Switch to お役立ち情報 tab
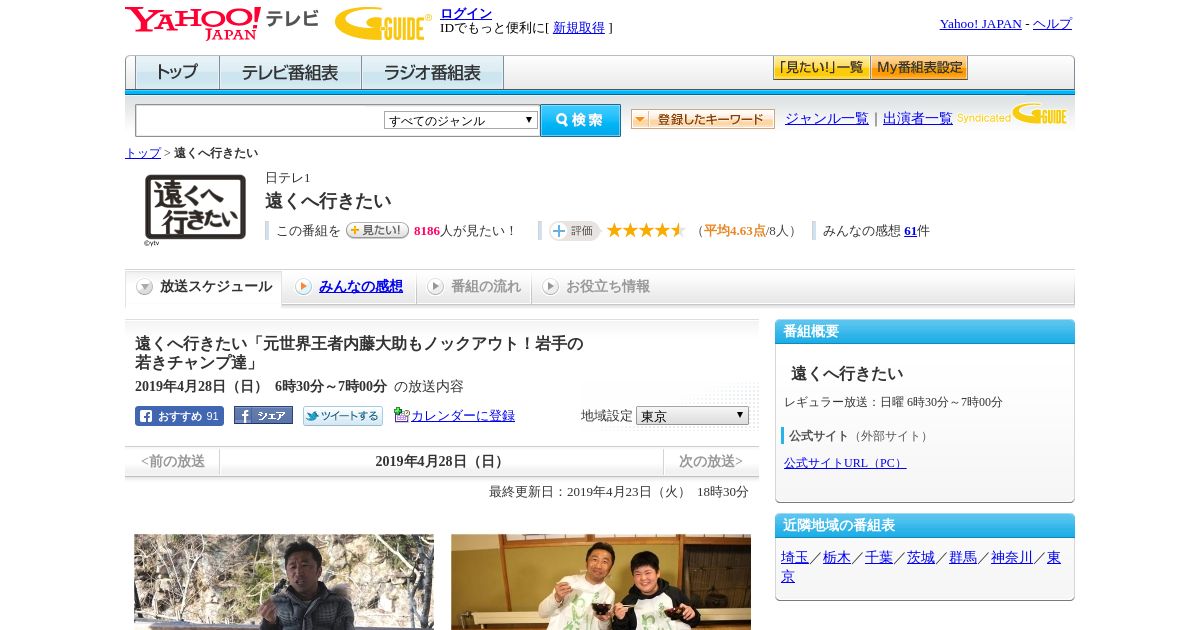 pyautogui.click(x=598, y=287)
